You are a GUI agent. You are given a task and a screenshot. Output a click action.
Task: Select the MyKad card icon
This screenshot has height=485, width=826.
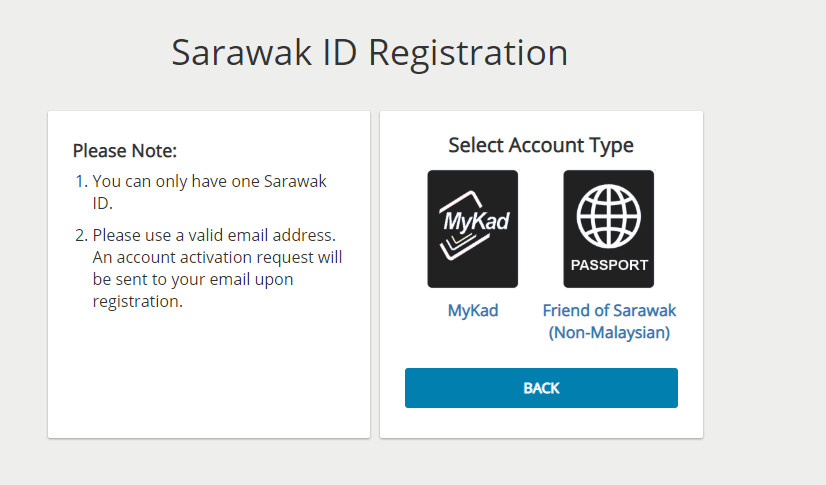[473, 229]
